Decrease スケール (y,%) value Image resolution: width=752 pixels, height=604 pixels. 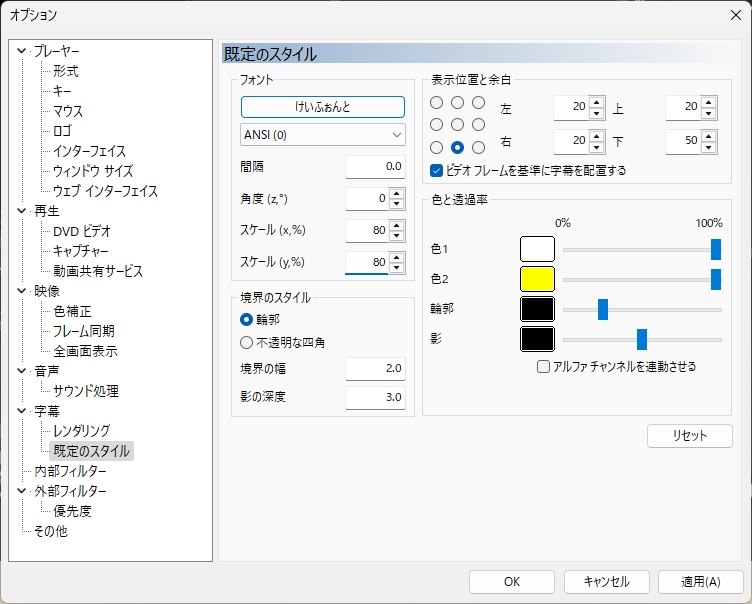[x=397, y=267]
